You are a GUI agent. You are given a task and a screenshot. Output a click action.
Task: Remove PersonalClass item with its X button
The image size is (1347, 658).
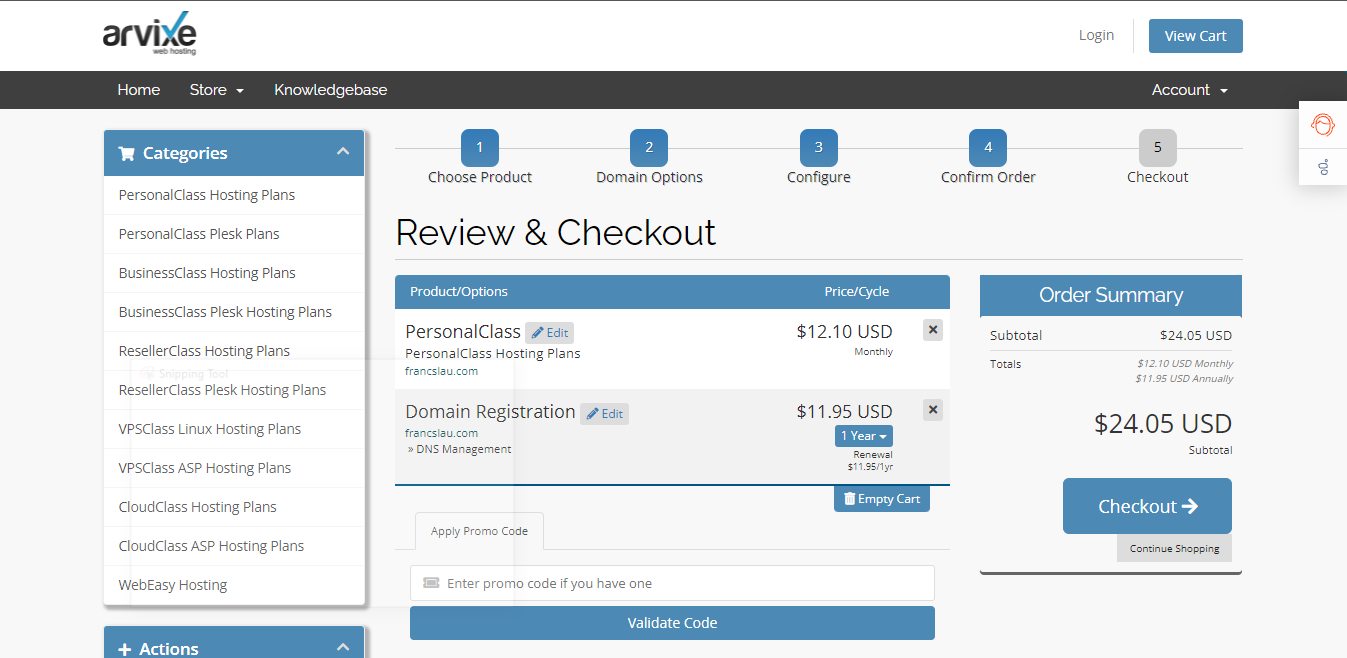[x=932, y=329]
